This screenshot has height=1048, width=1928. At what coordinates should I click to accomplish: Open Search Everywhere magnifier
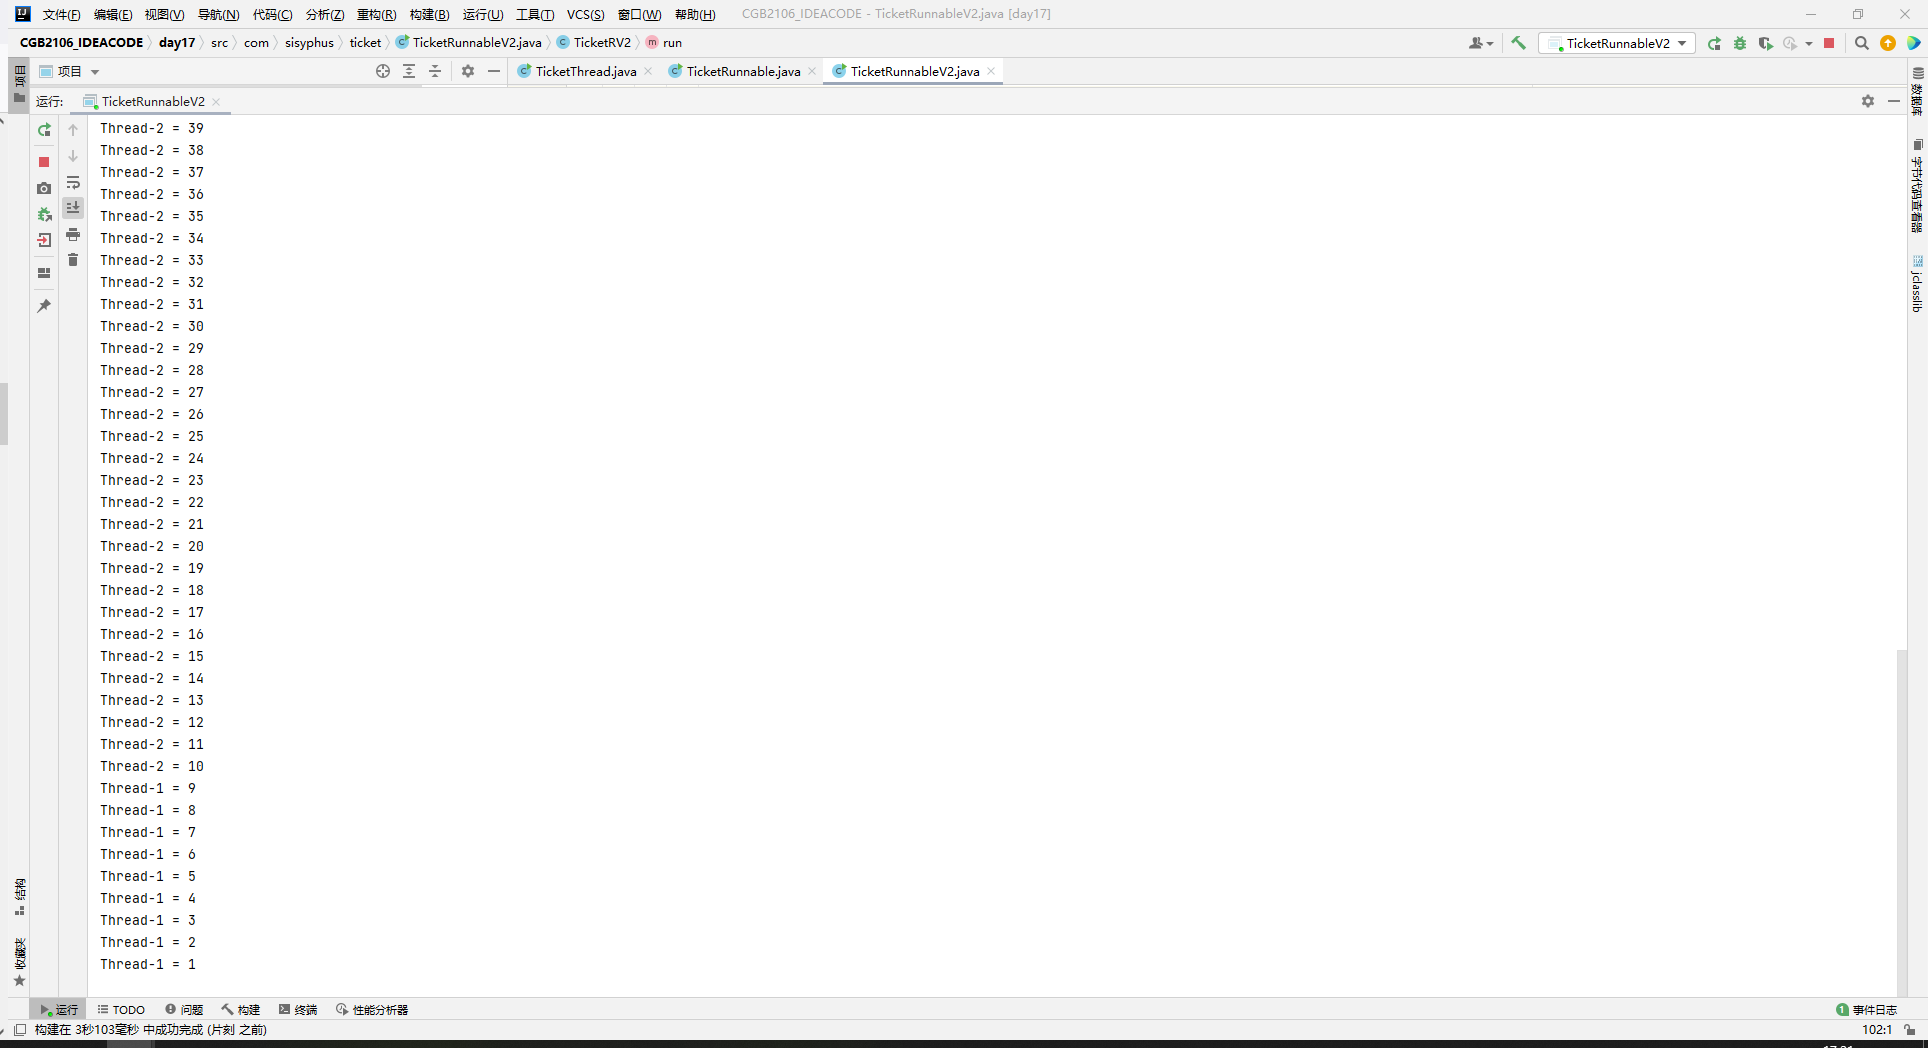click(x=1861, y=43)
